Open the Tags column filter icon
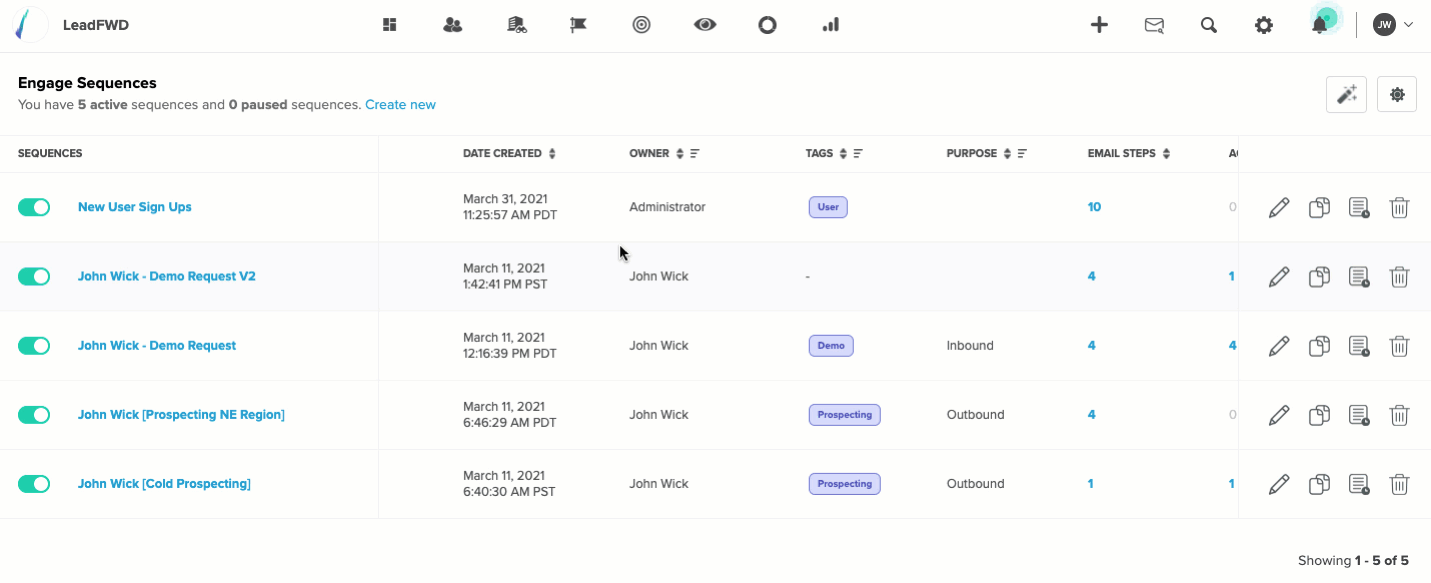Image resolution: width=1431 pixels, height=583 pixels. [858, 154]
